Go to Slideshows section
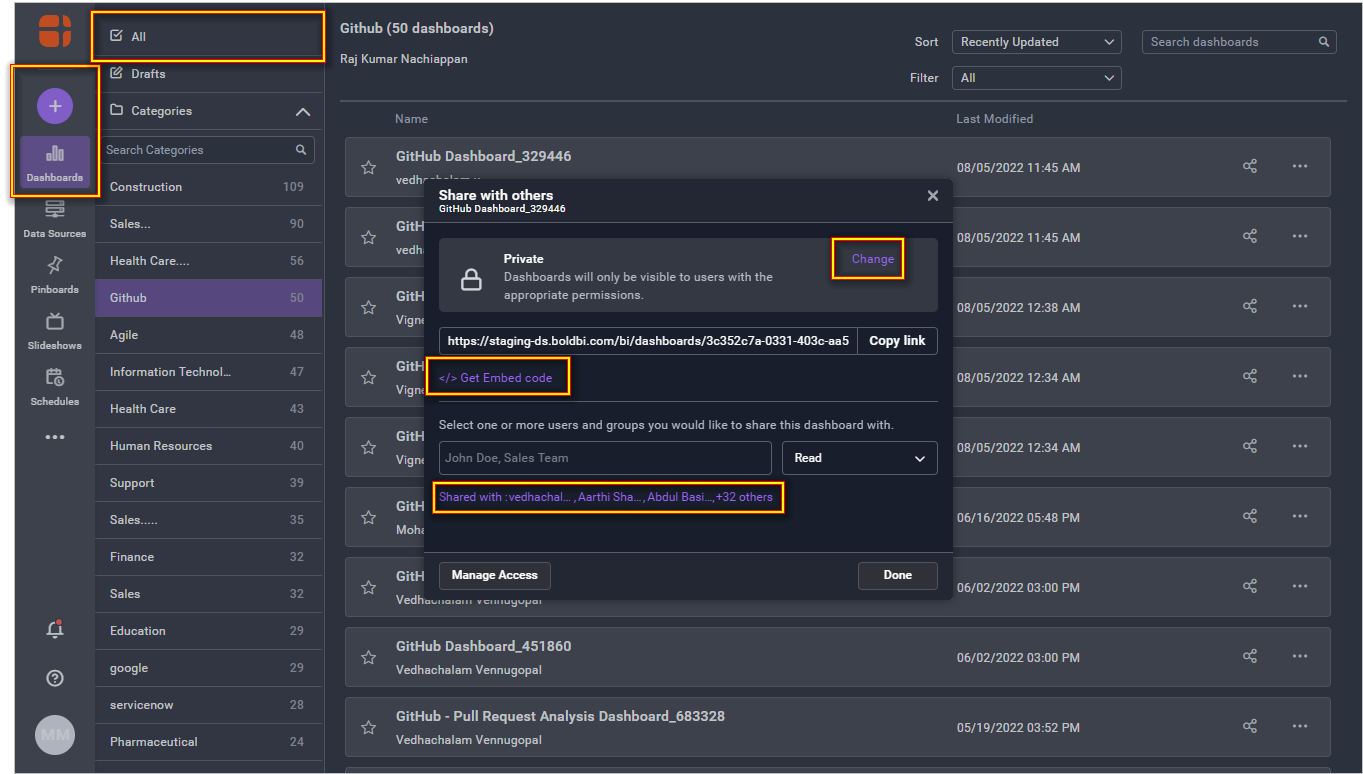 point(55,330)
